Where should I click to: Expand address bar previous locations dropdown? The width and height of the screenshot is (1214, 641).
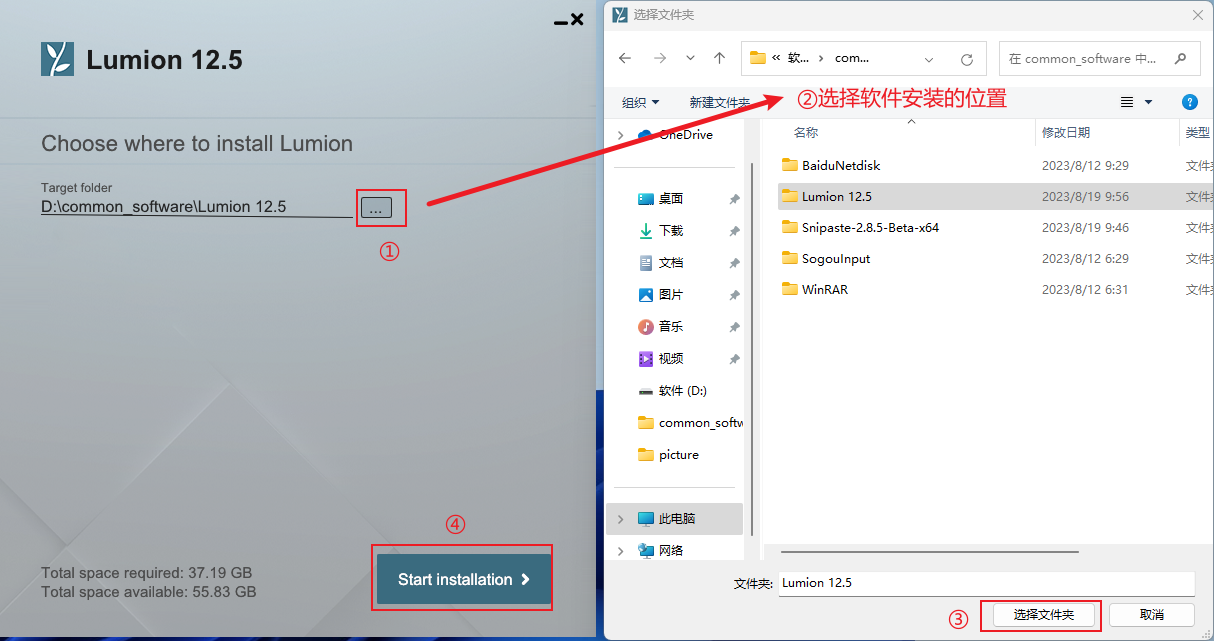[929, 59]
